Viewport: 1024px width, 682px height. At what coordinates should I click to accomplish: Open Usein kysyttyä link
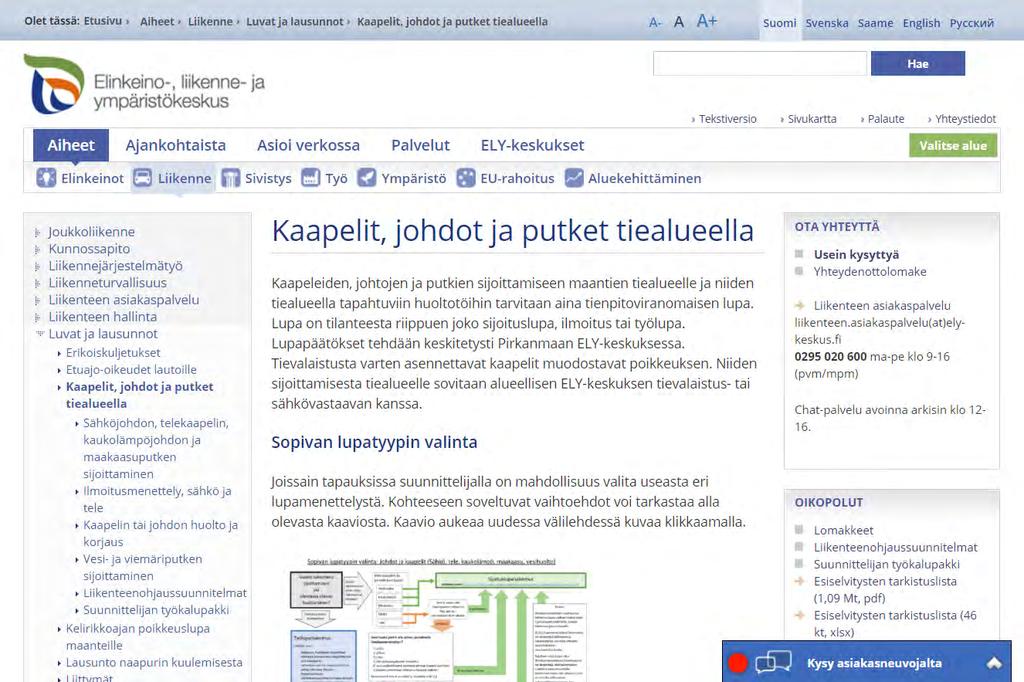click(x=856, y=255)
